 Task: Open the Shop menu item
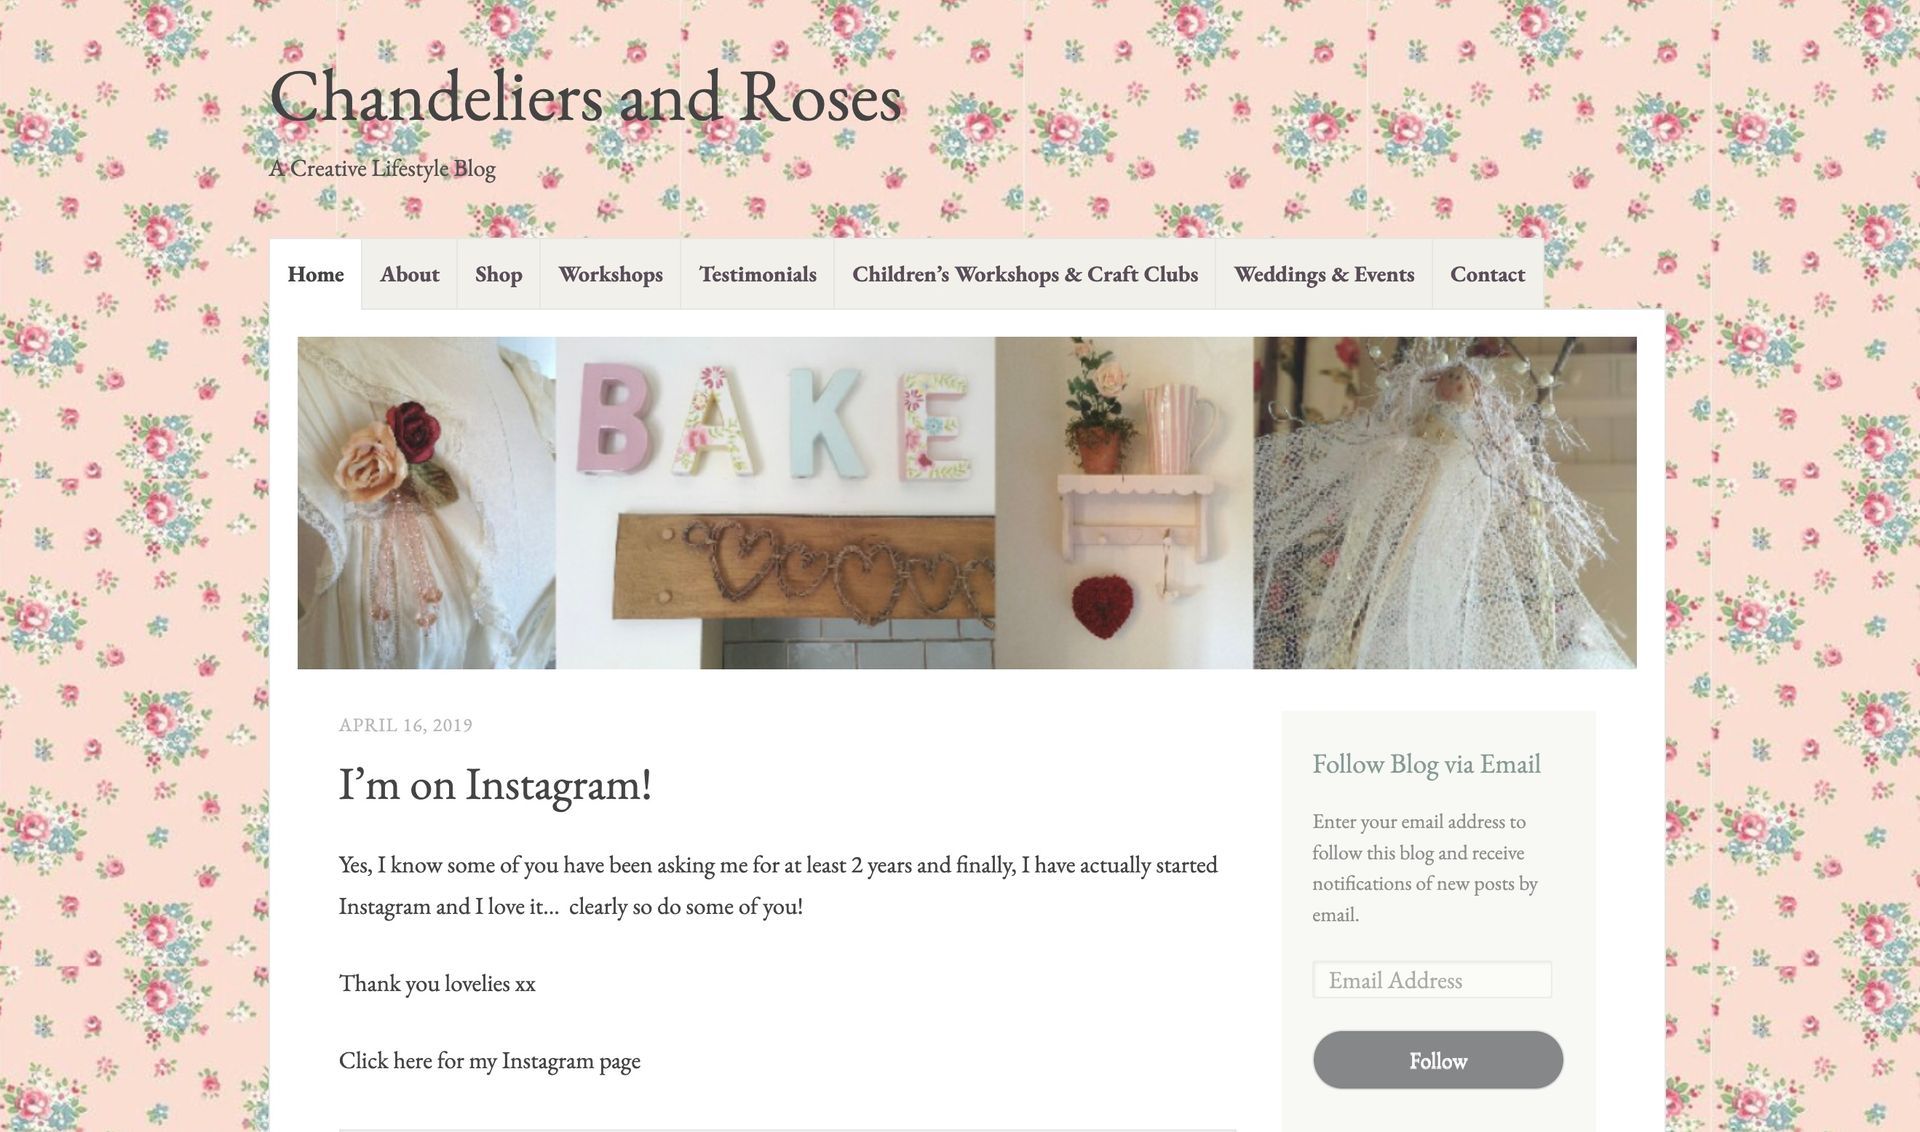click(498, 274)
